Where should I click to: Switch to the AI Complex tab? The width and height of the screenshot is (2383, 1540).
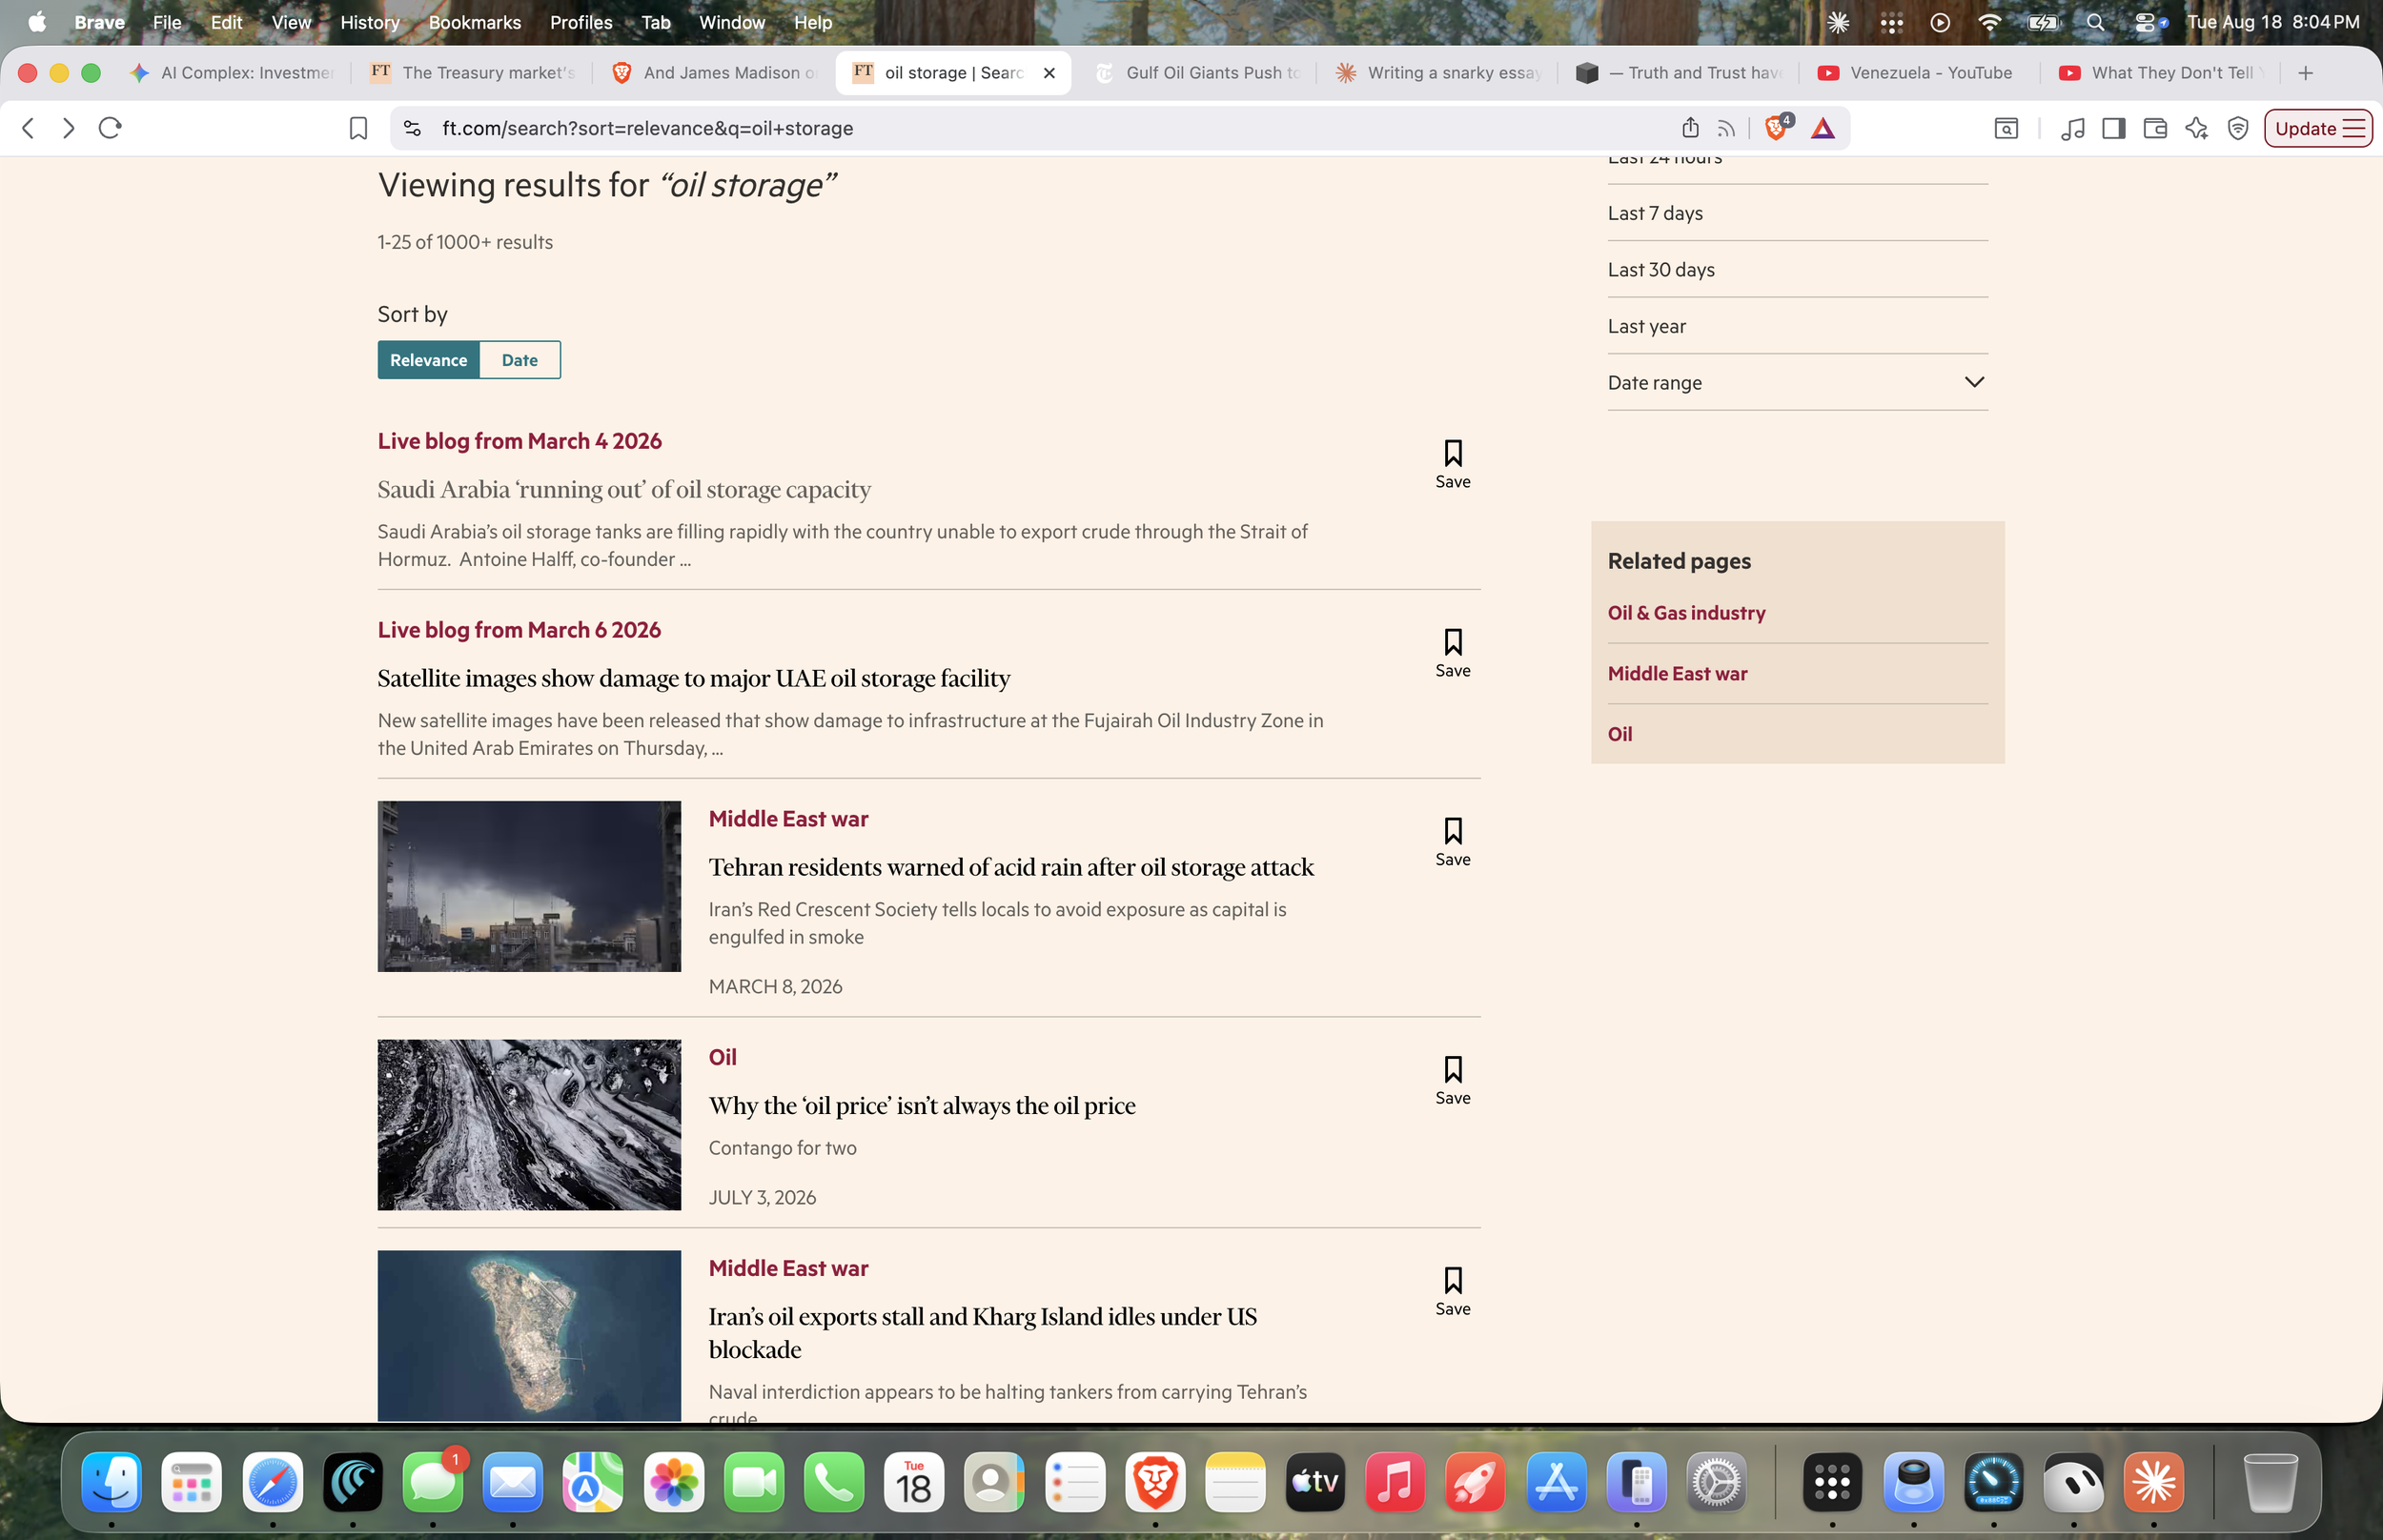pos(232,73)
